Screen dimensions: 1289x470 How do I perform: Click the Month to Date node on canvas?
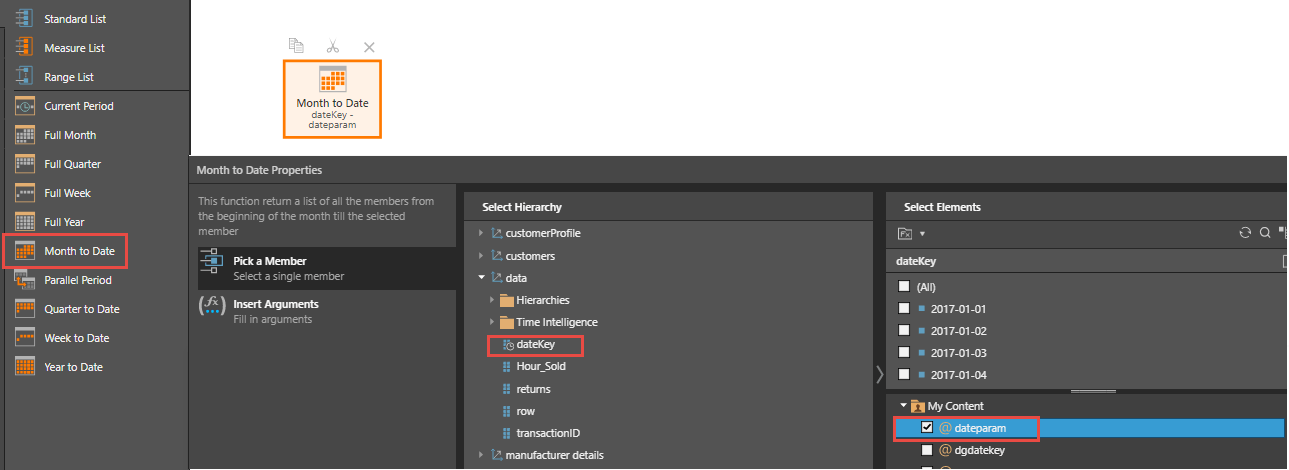click(333, 99)
